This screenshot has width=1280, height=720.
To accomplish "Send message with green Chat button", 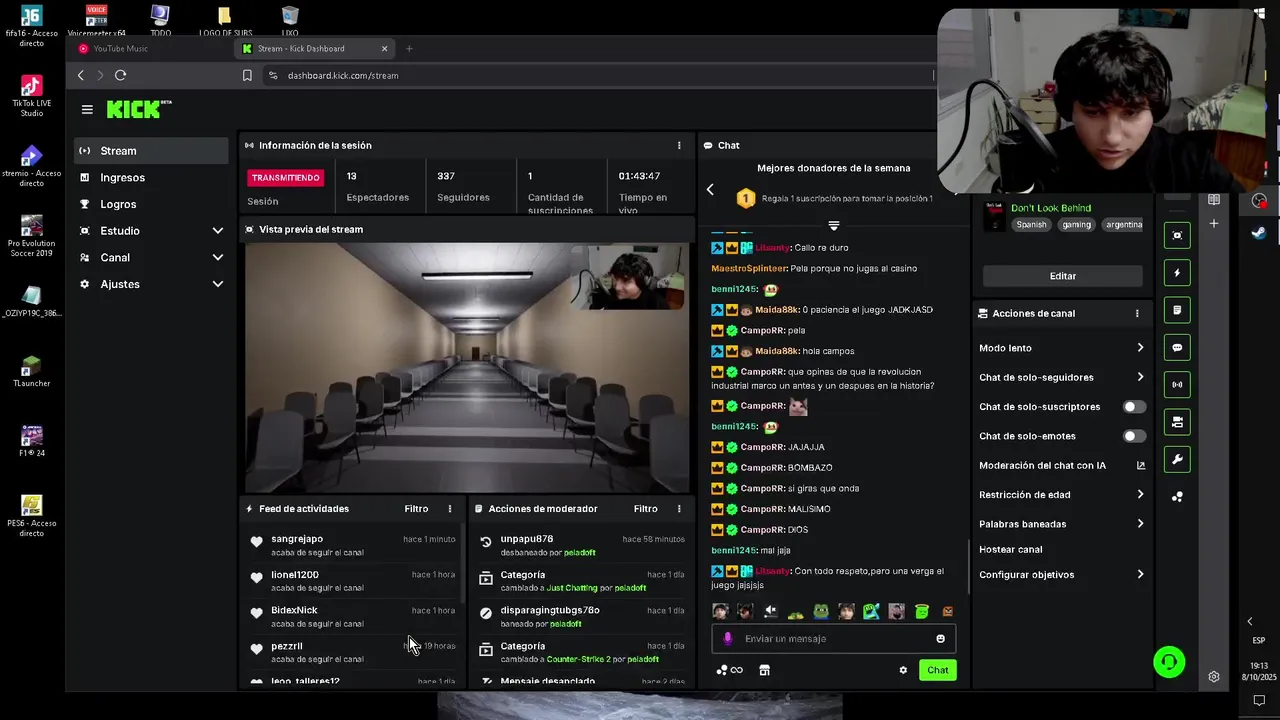I will coord(937,670).
